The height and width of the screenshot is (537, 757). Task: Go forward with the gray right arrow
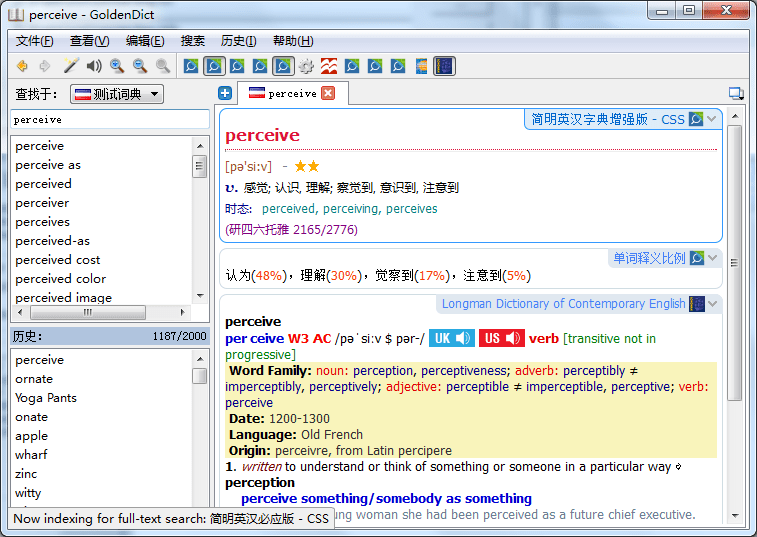point(45,66)
